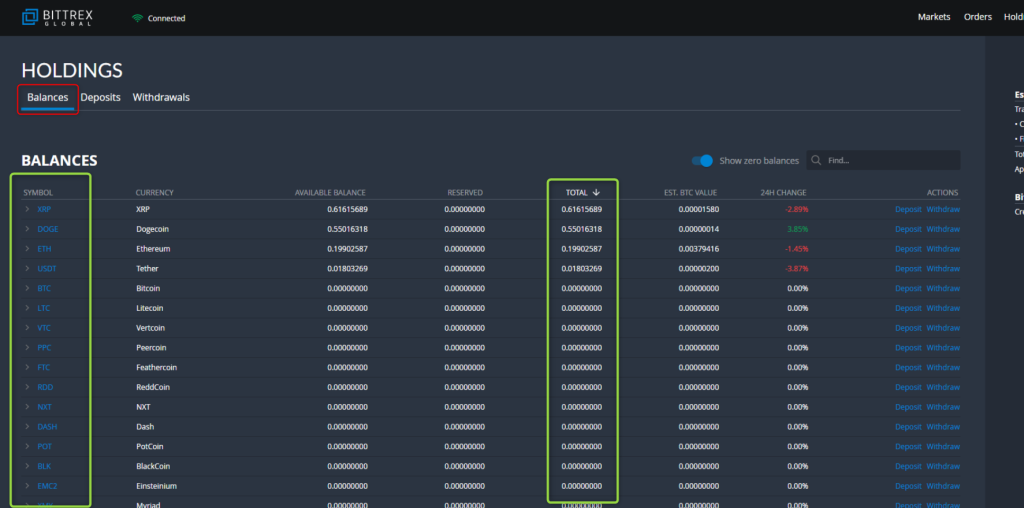Expand the DASH row chevron
The width and height of the screenshot is (1024, 508).
(x=27, y=426)
